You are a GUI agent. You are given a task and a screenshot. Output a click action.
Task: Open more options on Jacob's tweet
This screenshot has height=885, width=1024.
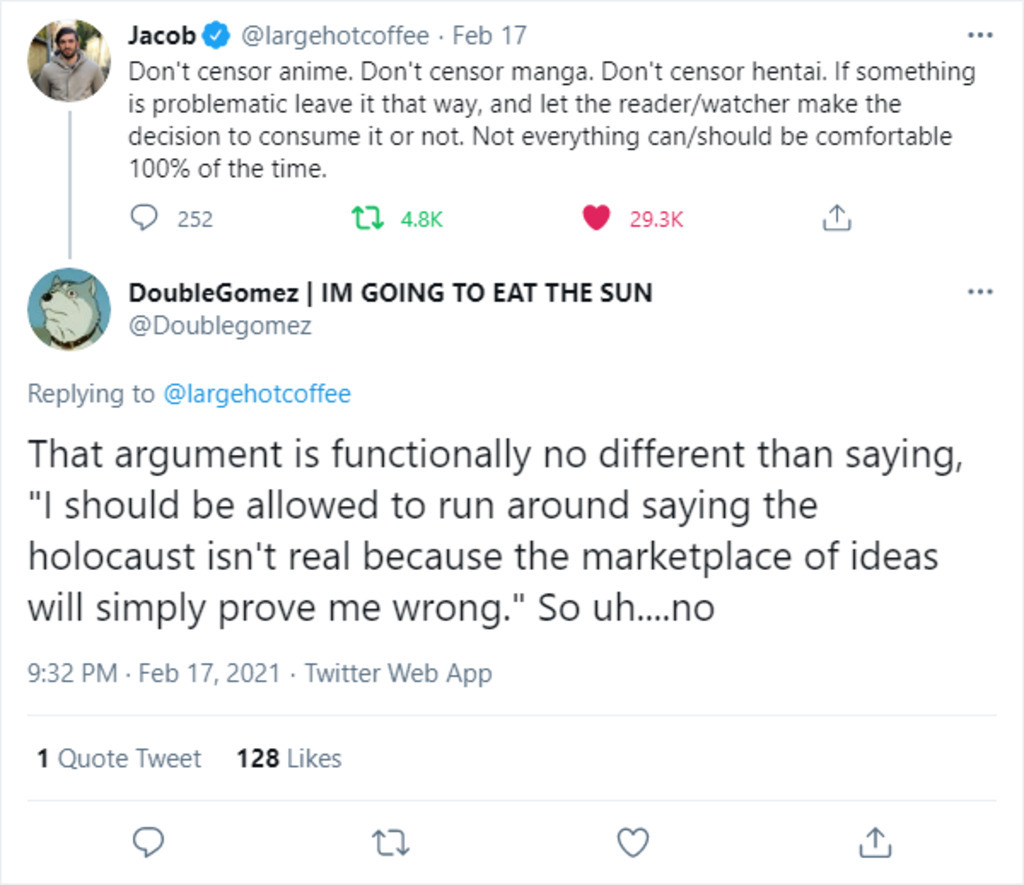pos(980,35)
